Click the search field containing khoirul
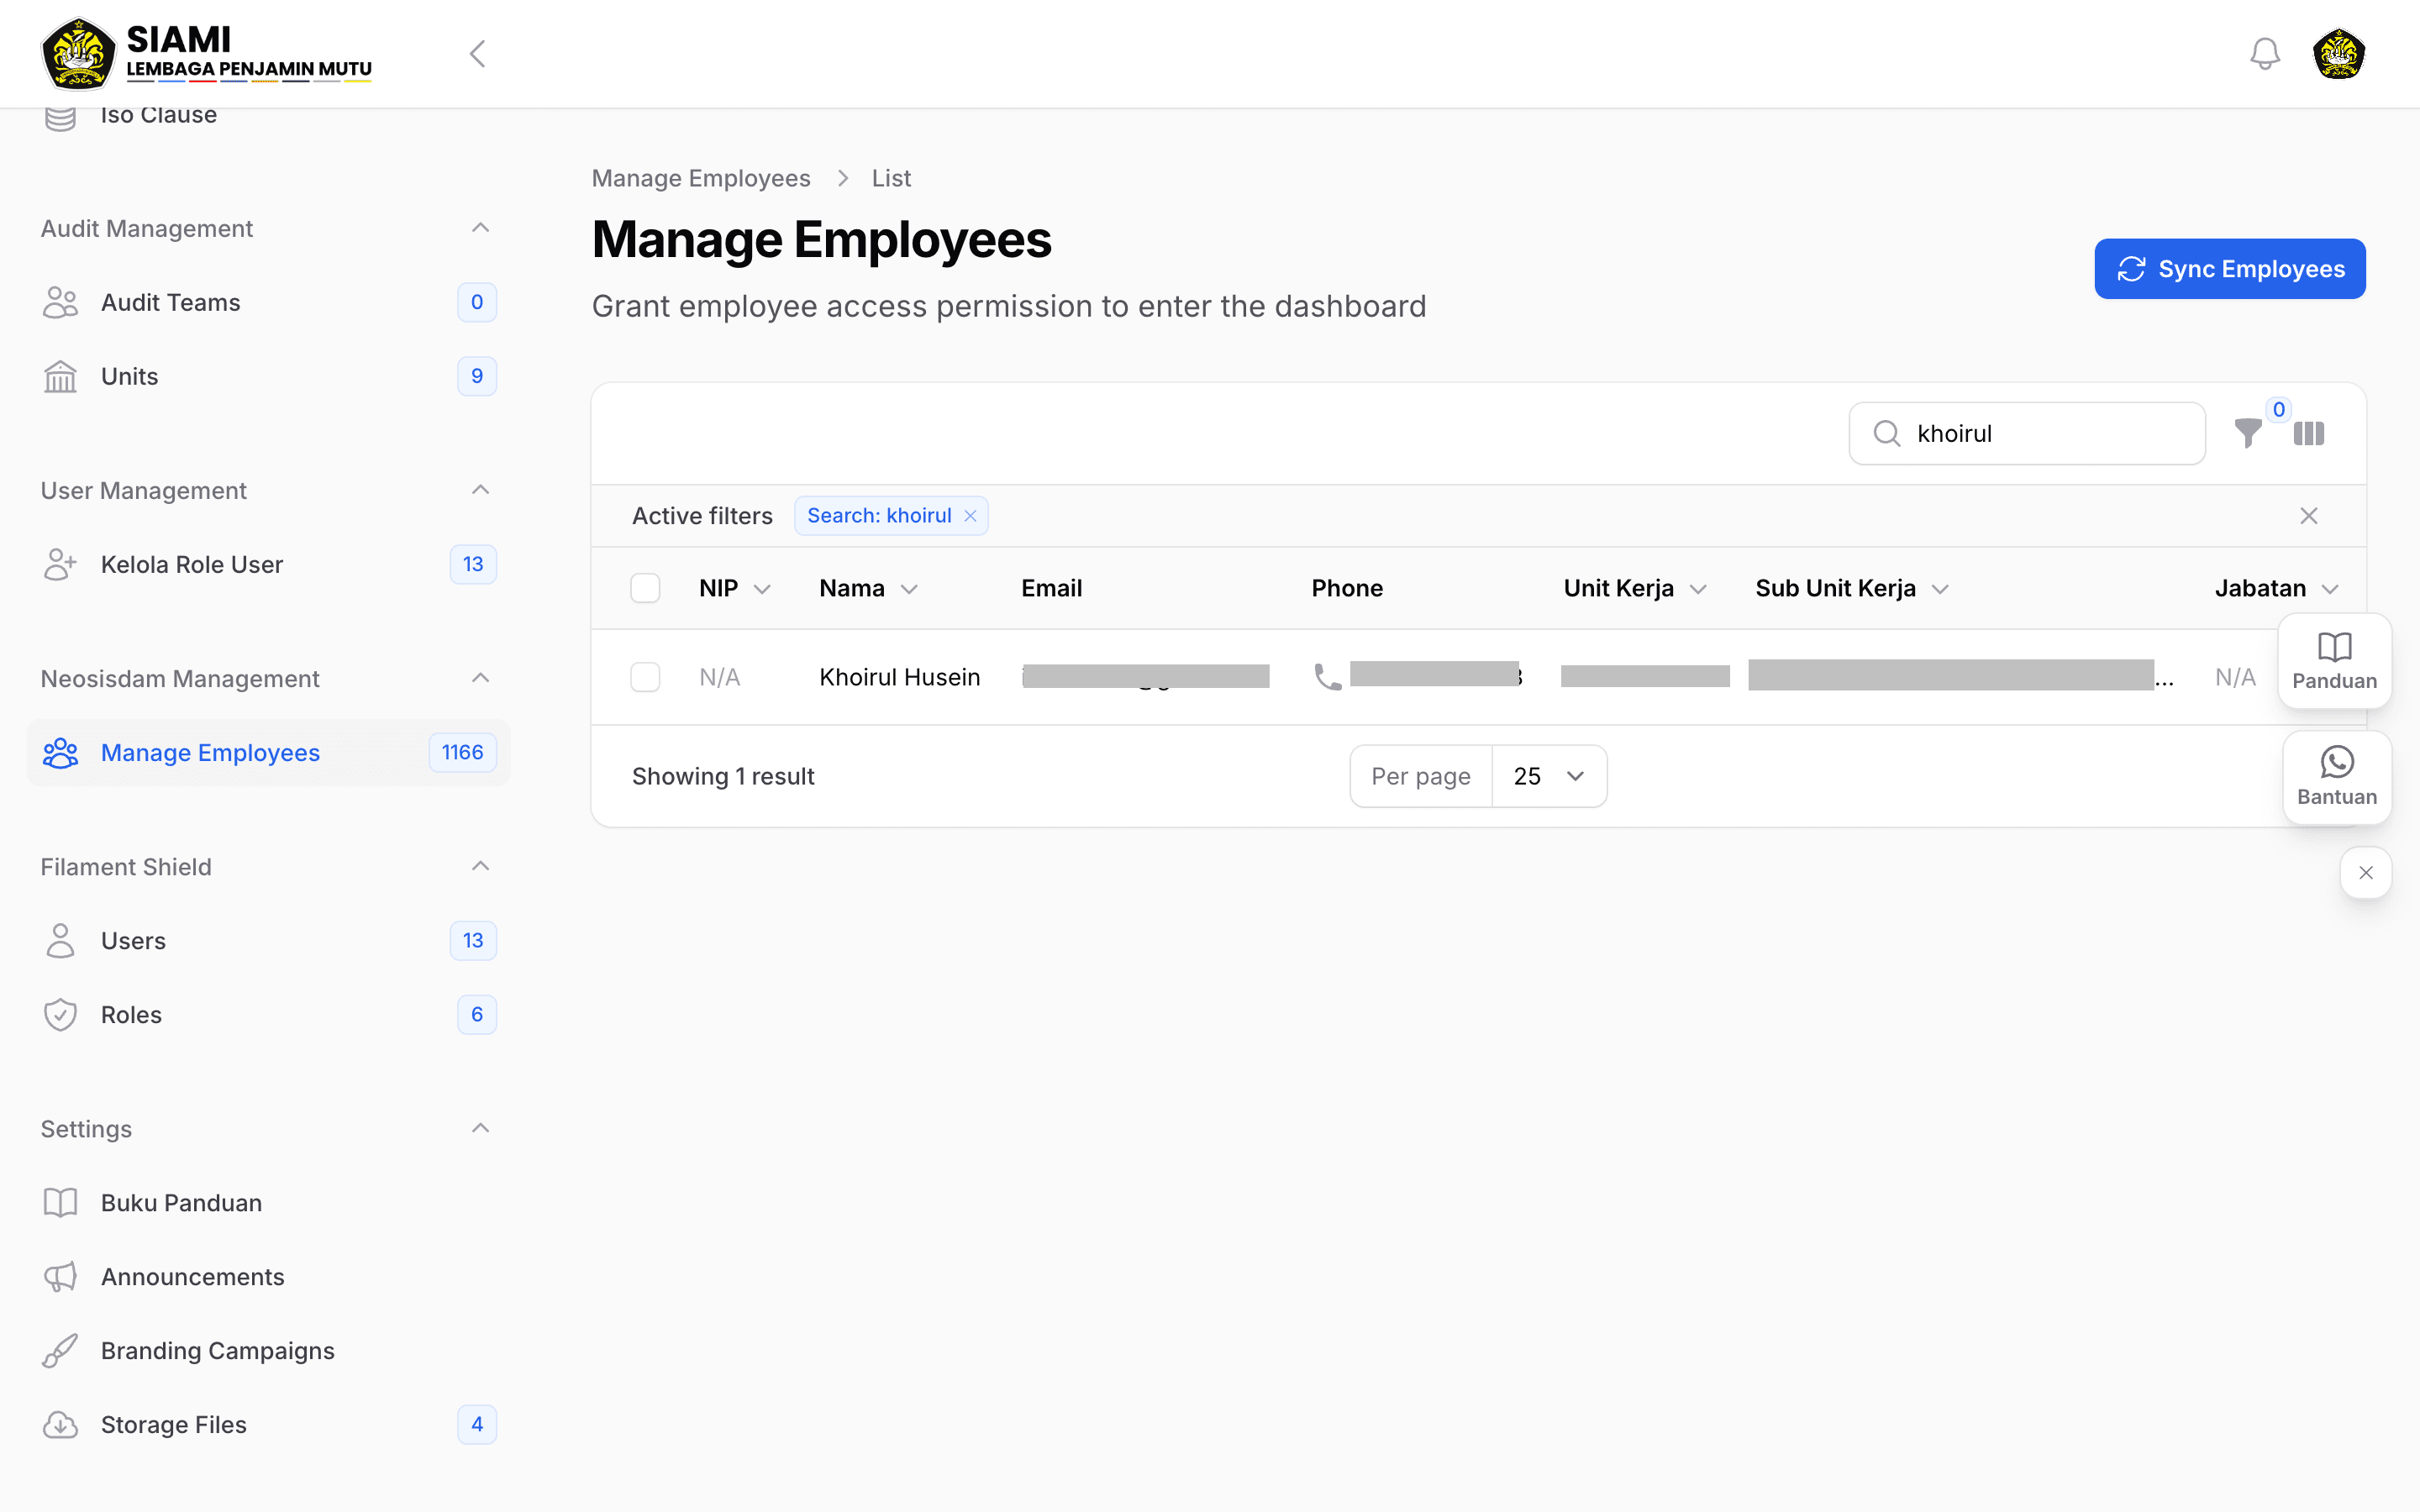The image size is (2420, 1512). [2027, 433]
